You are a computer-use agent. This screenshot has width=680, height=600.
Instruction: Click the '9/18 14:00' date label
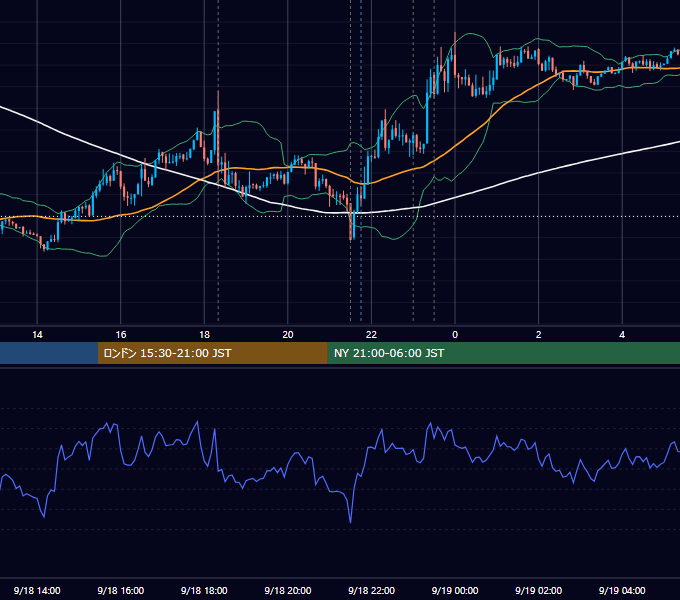point(37,590)
